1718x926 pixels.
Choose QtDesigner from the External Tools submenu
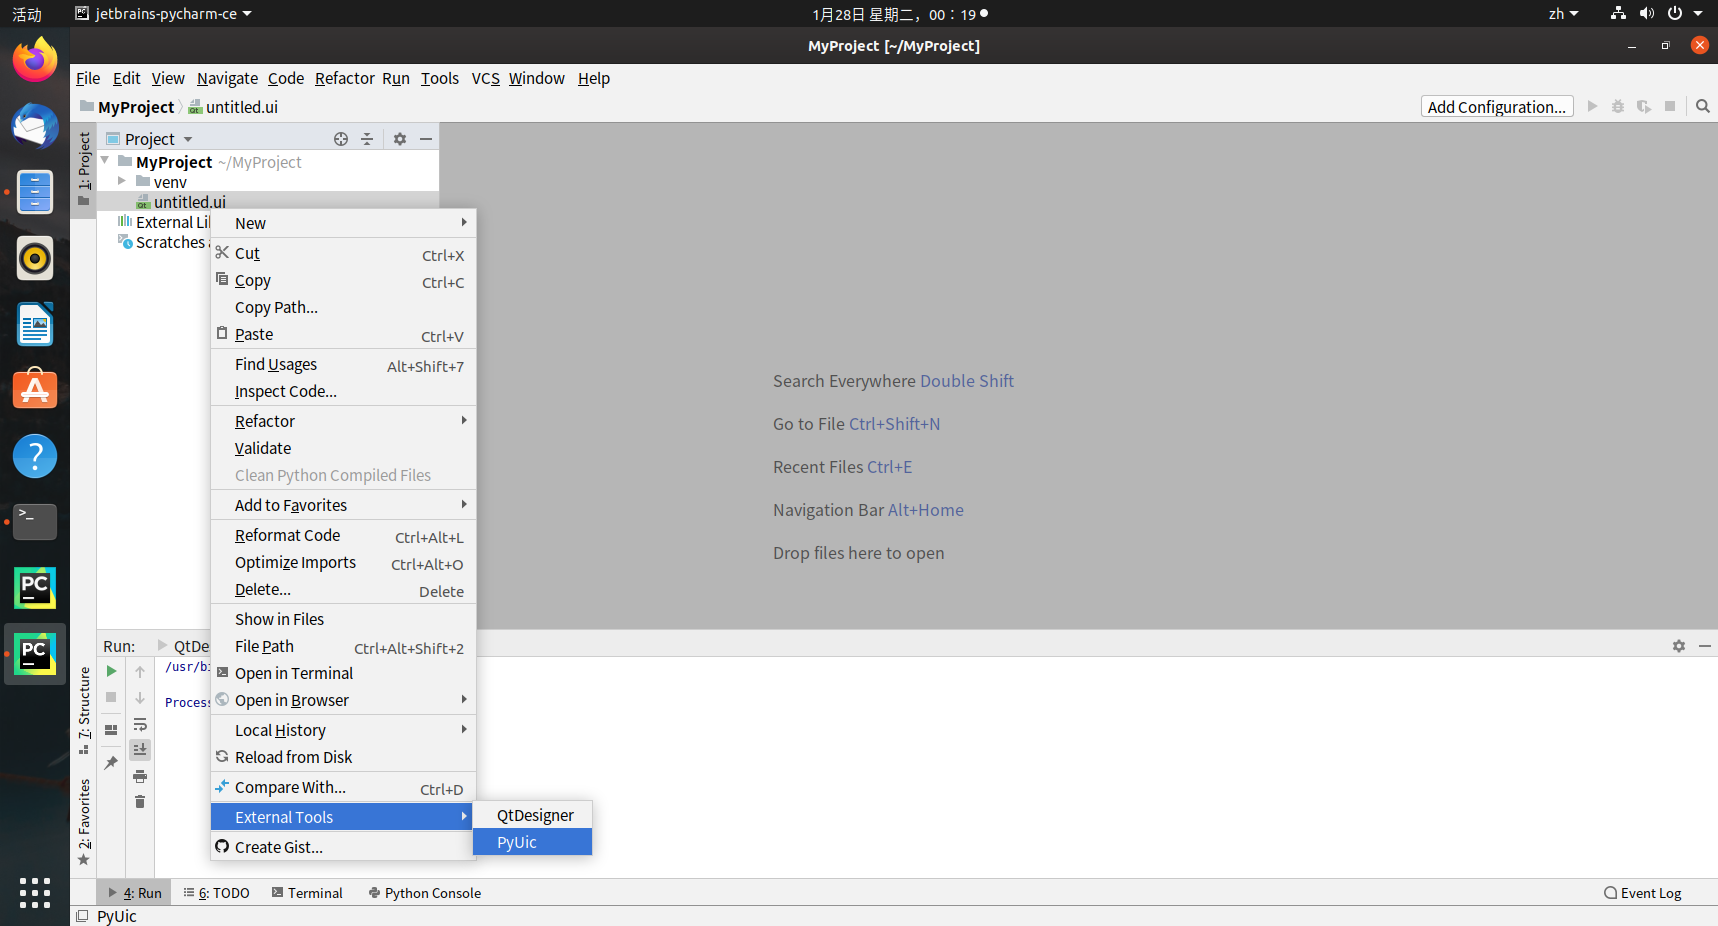tap(533, 815)
